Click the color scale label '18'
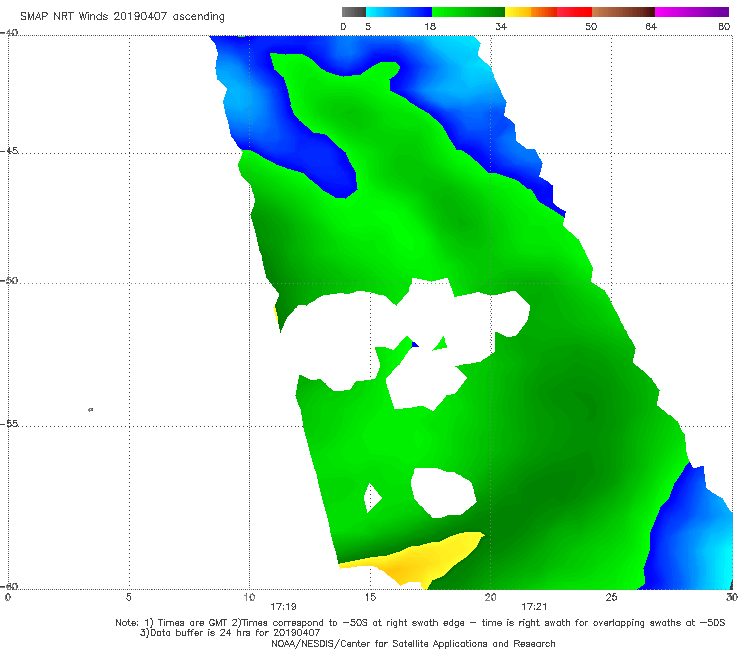The width and height of the screenshot is (740, 650). (x=430, y=26)
